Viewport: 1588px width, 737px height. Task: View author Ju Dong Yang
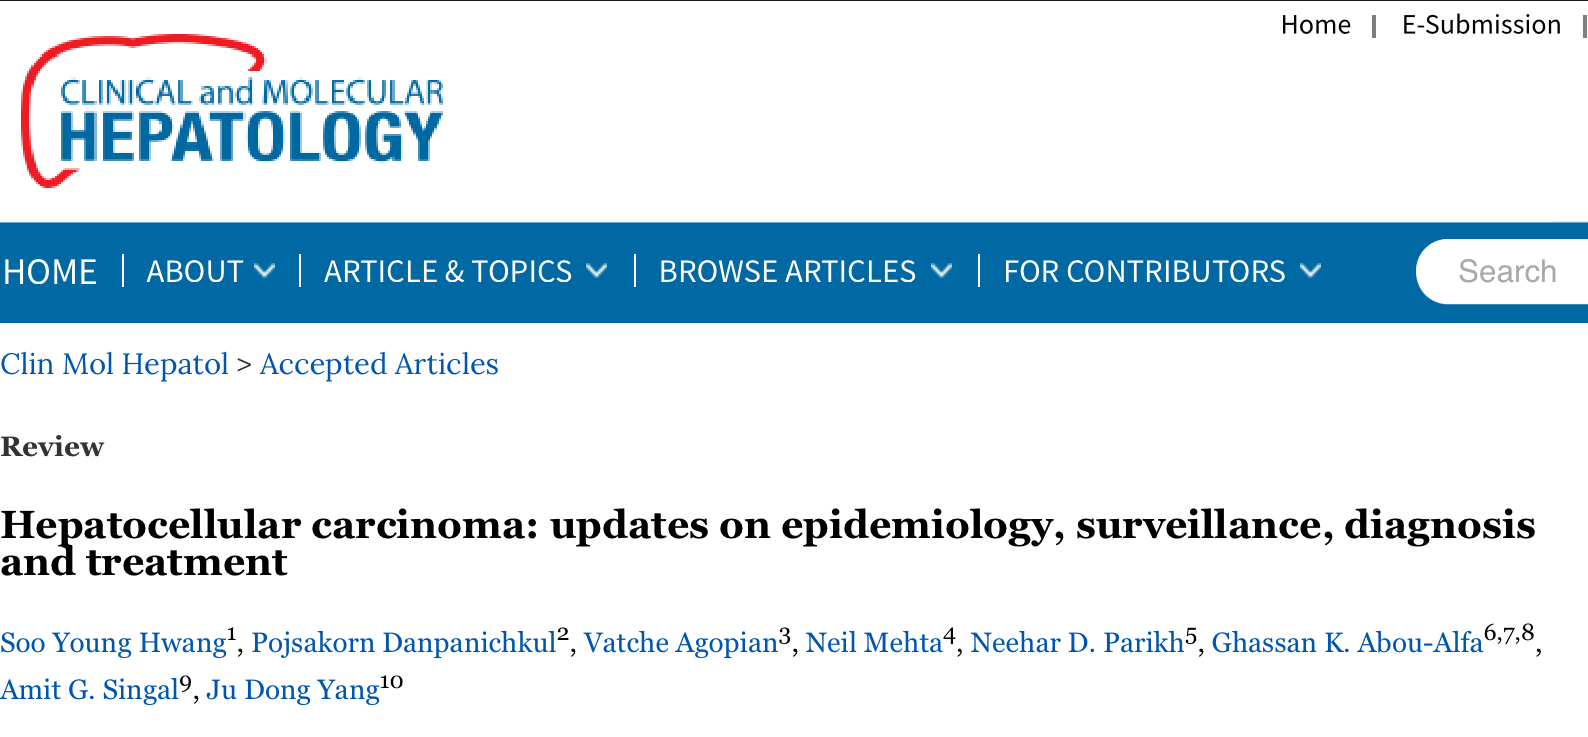[x=293, y=690]
